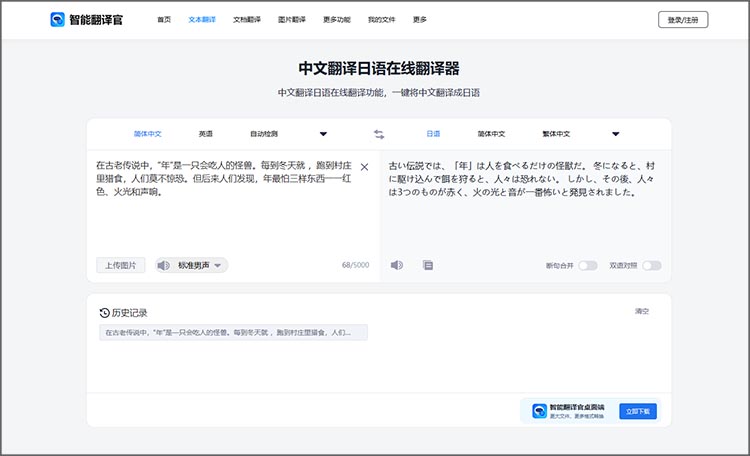Open 文档翻译 in the top navigation
The image size is (750, 456).
pos(247,20)
